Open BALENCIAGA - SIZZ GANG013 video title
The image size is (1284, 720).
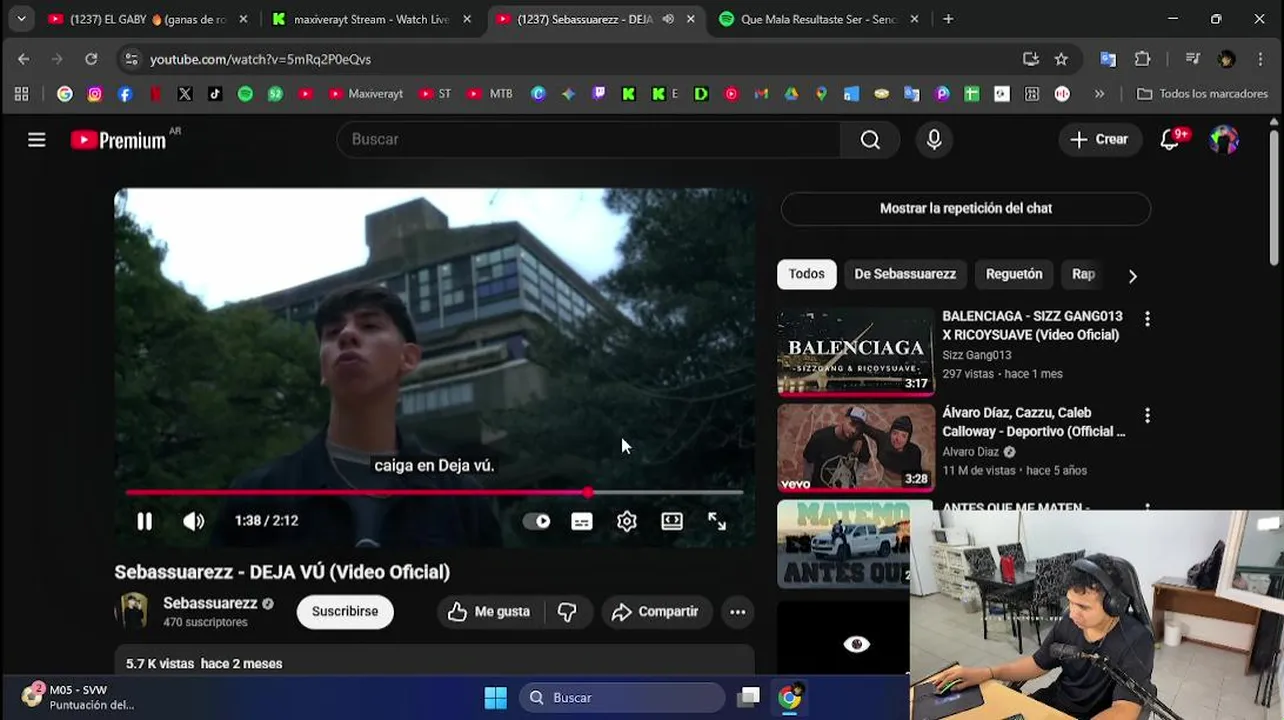click(x=1032, y=325)
